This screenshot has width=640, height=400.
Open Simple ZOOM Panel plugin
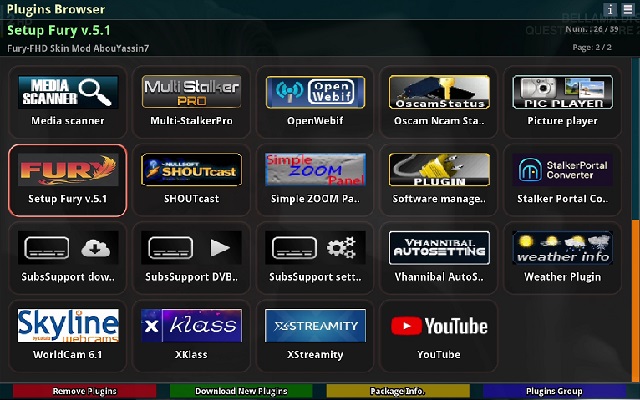coord(315,180)
